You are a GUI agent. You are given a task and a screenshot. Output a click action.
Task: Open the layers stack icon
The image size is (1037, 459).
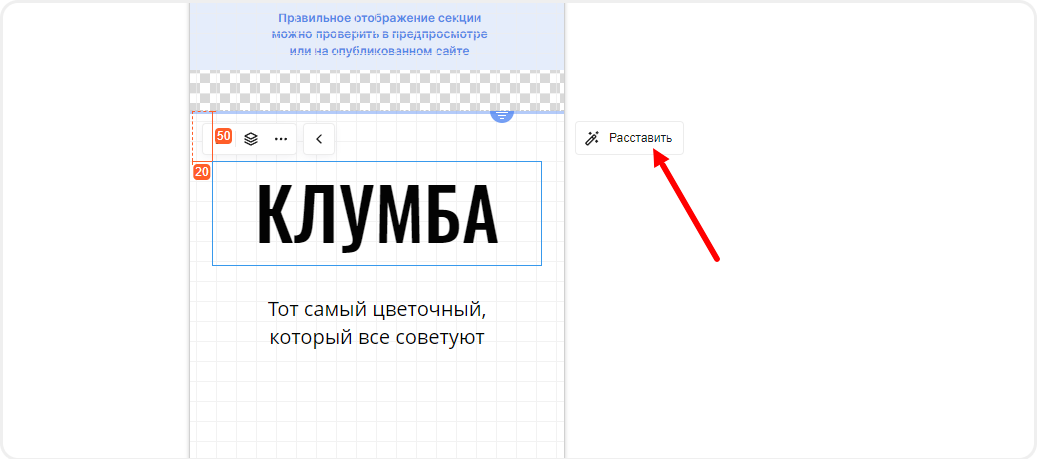pyautogui.click(x=251, y=139)
